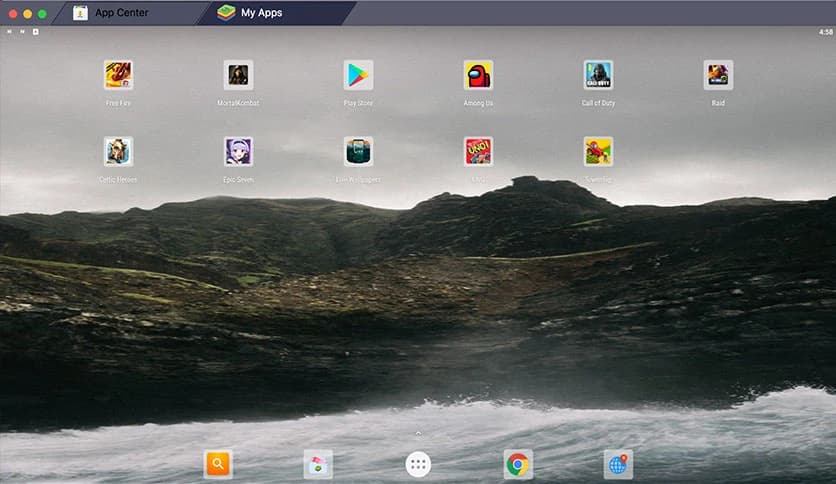Select the My Apps tab
This screenshot has width=836, height=484.
(262, 13)
